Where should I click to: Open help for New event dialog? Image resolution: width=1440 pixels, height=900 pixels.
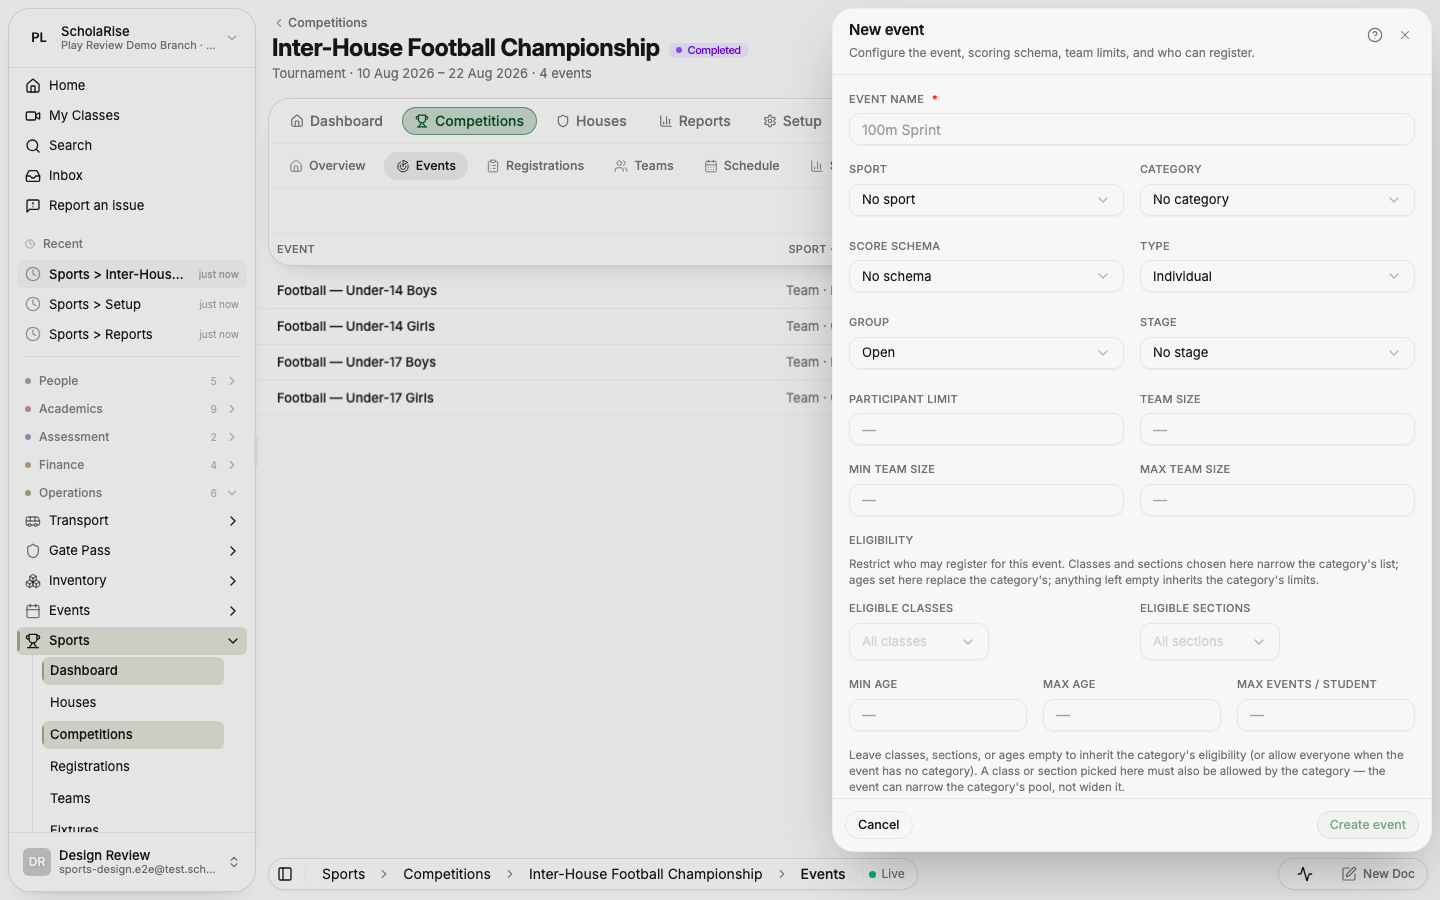pos(1375,35)
